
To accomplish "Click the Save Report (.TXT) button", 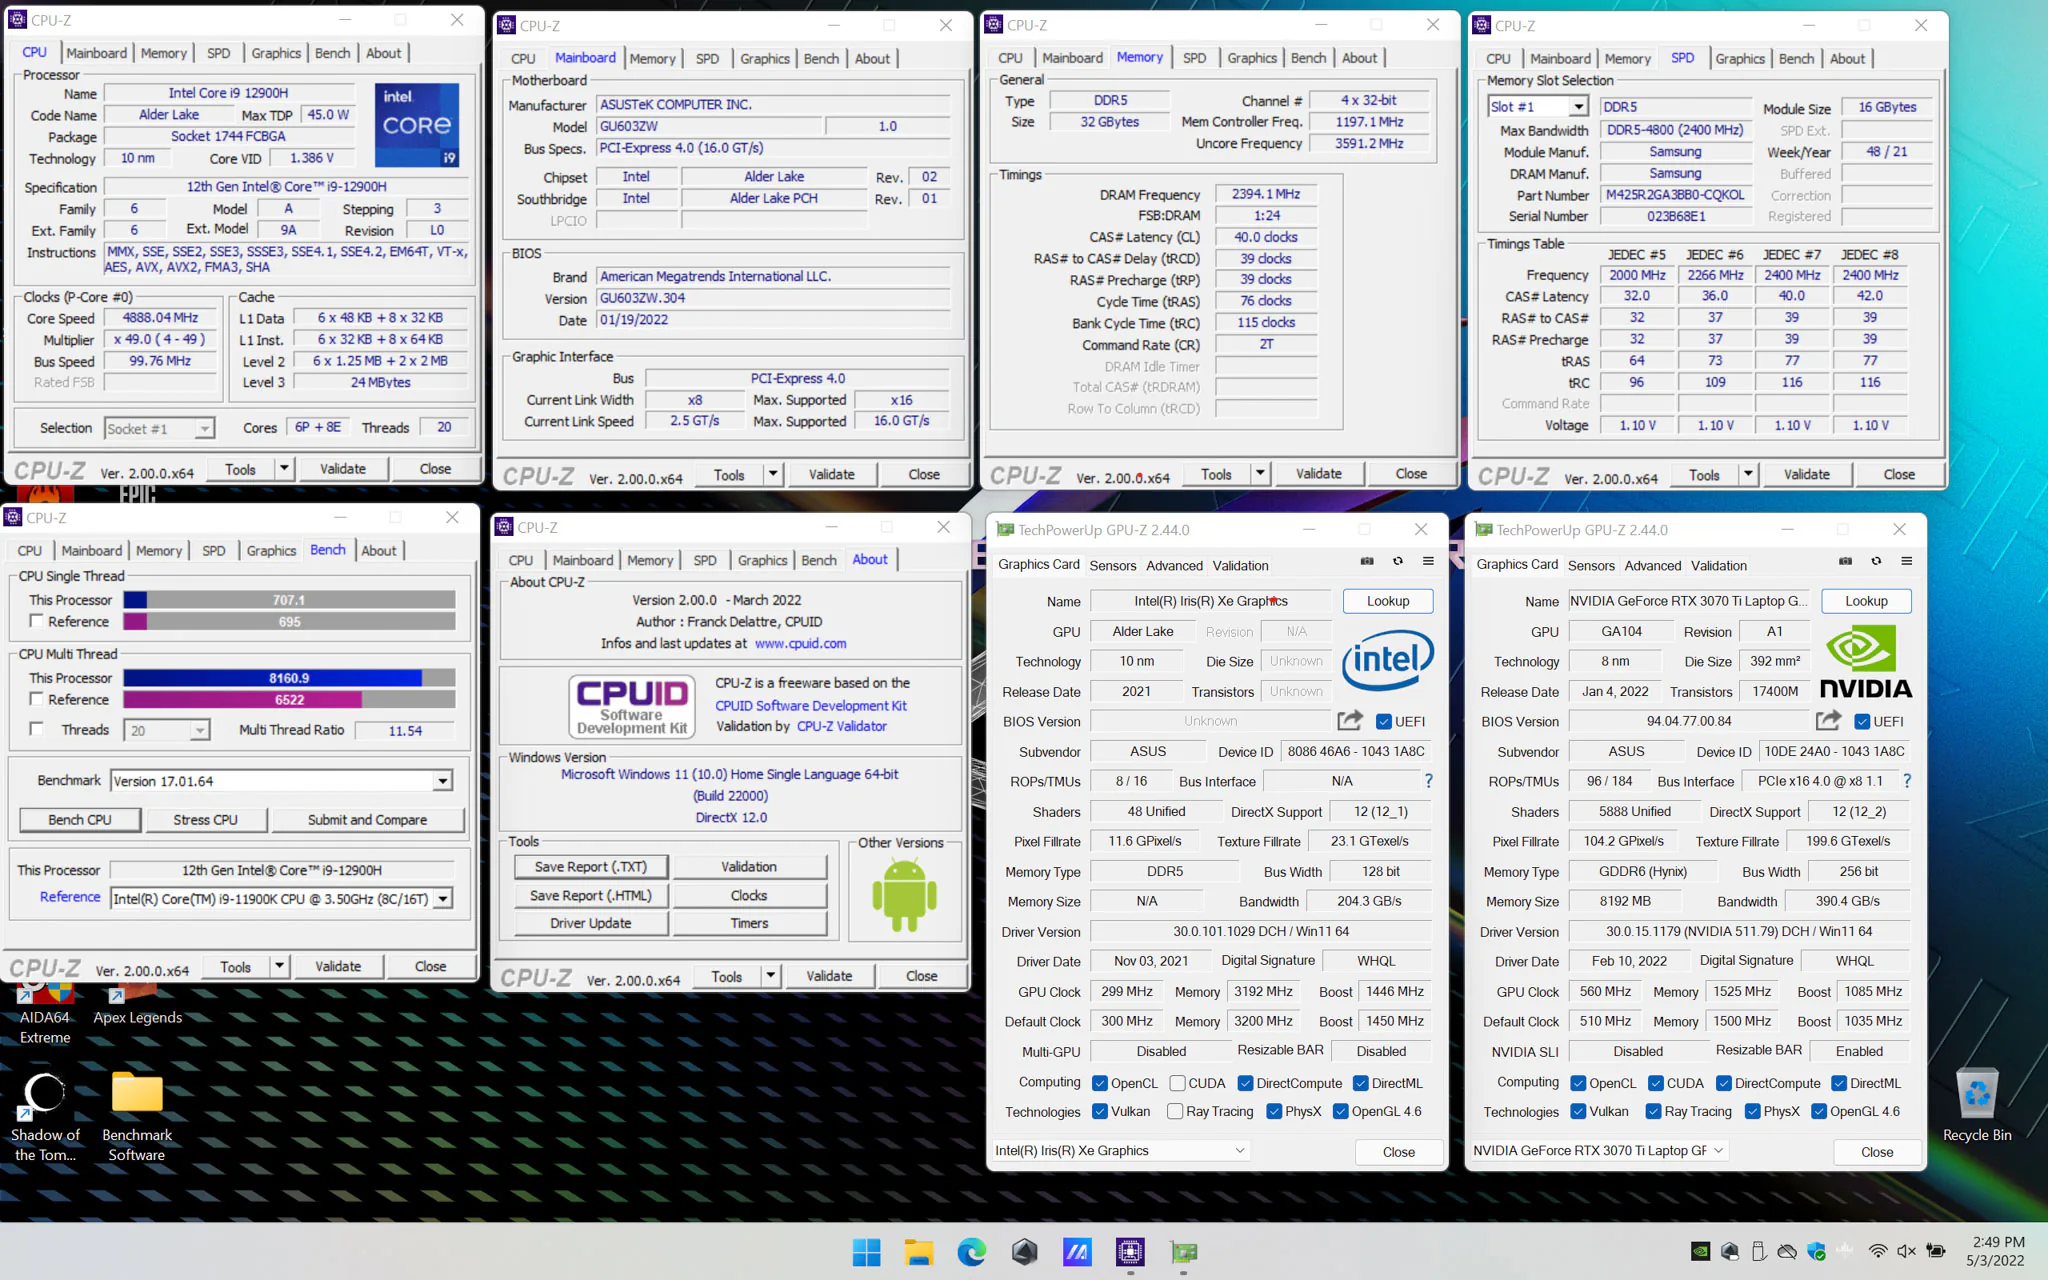I will (590, 867).
